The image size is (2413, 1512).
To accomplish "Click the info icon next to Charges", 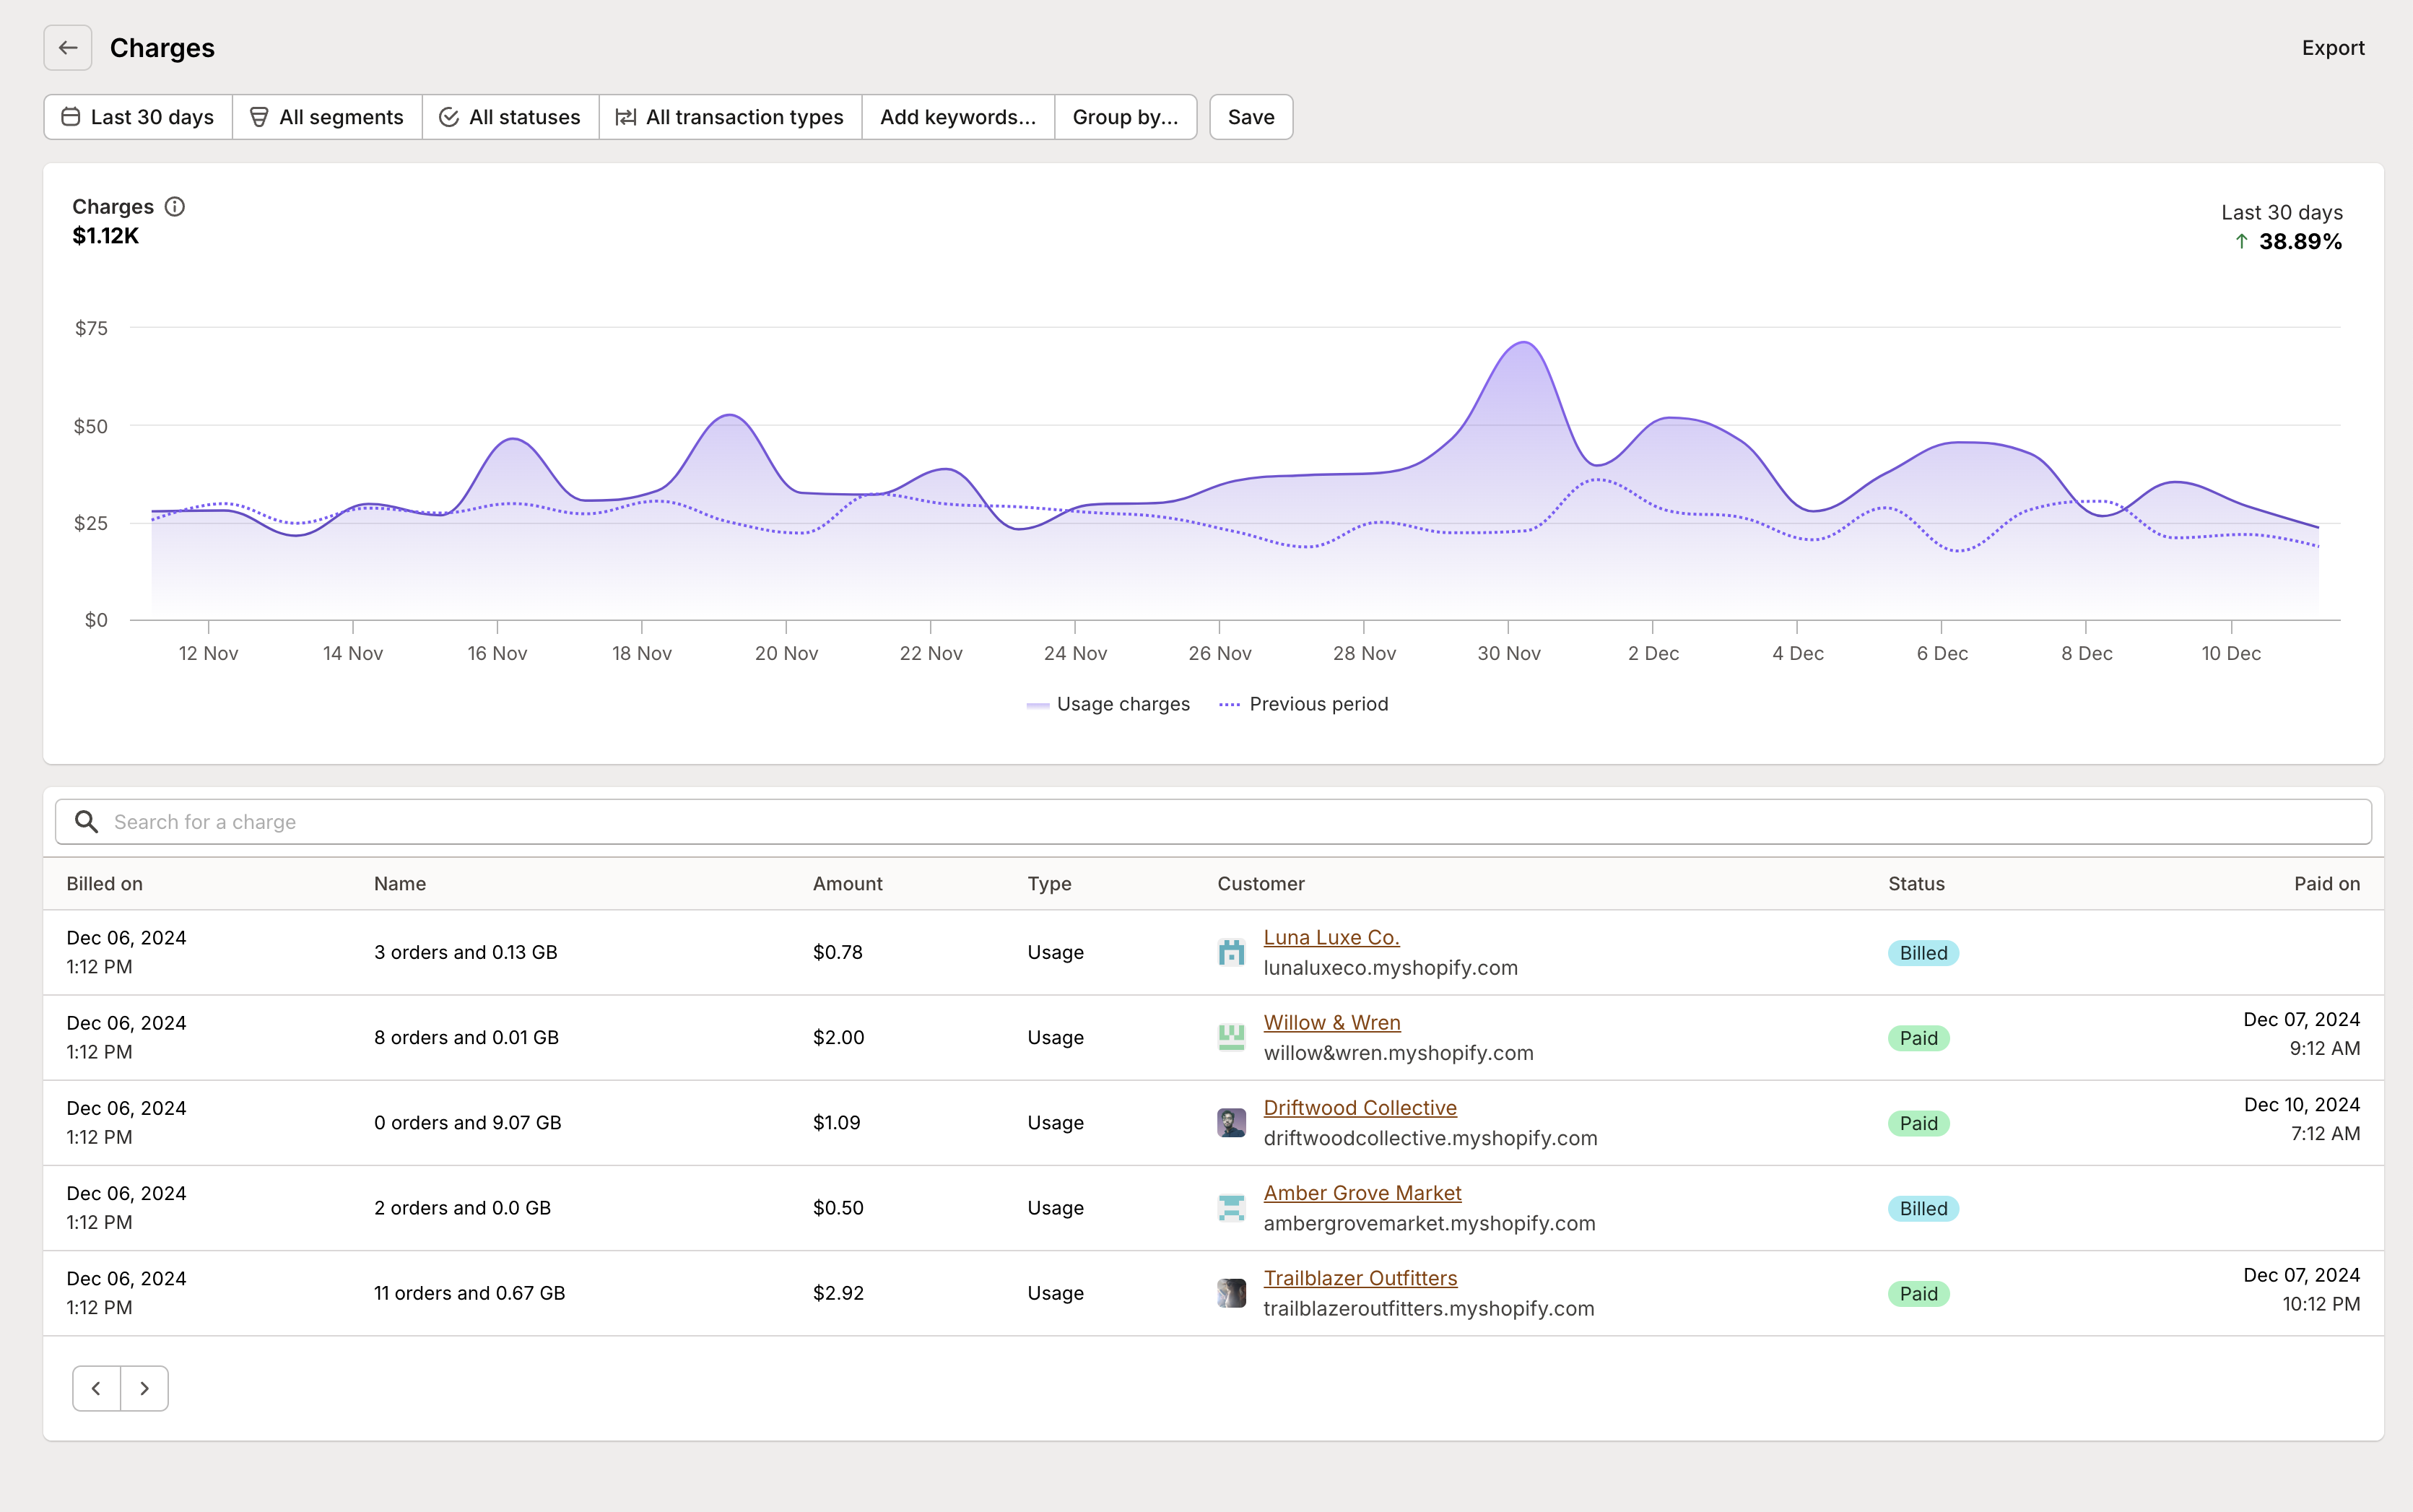I will (175, 207).
